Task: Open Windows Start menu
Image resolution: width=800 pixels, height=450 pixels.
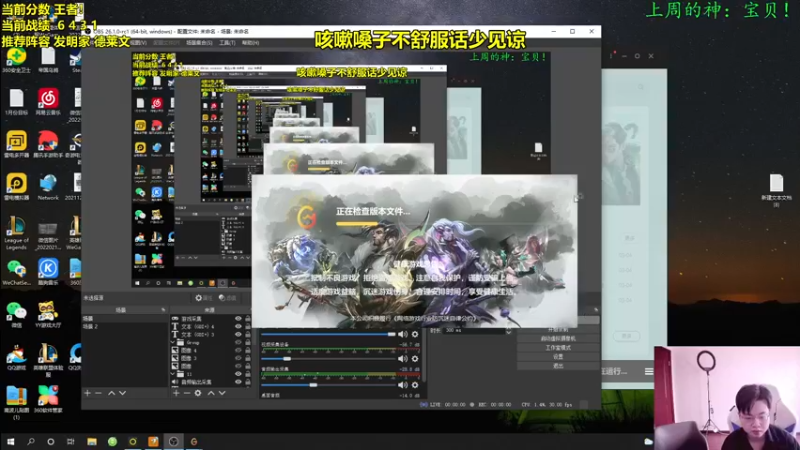Action: 10,441
